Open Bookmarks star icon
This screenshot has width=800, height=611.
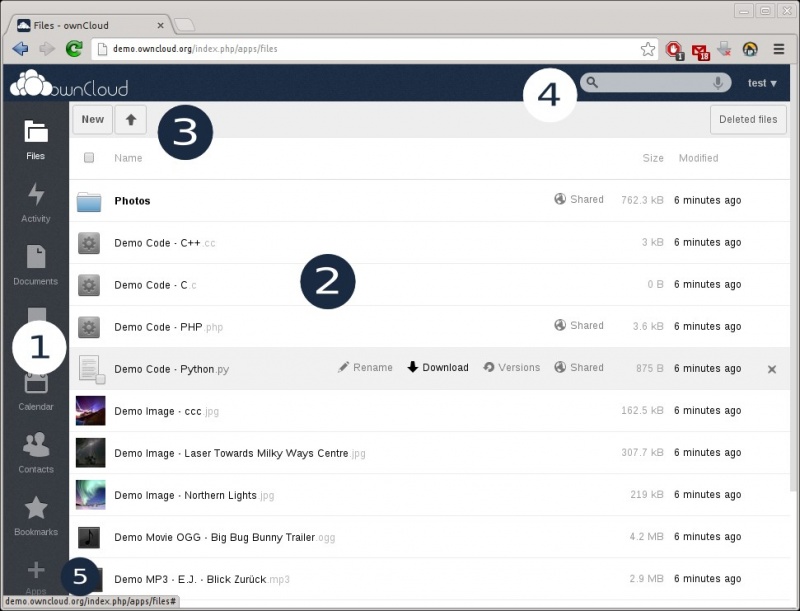coord(36,508)
